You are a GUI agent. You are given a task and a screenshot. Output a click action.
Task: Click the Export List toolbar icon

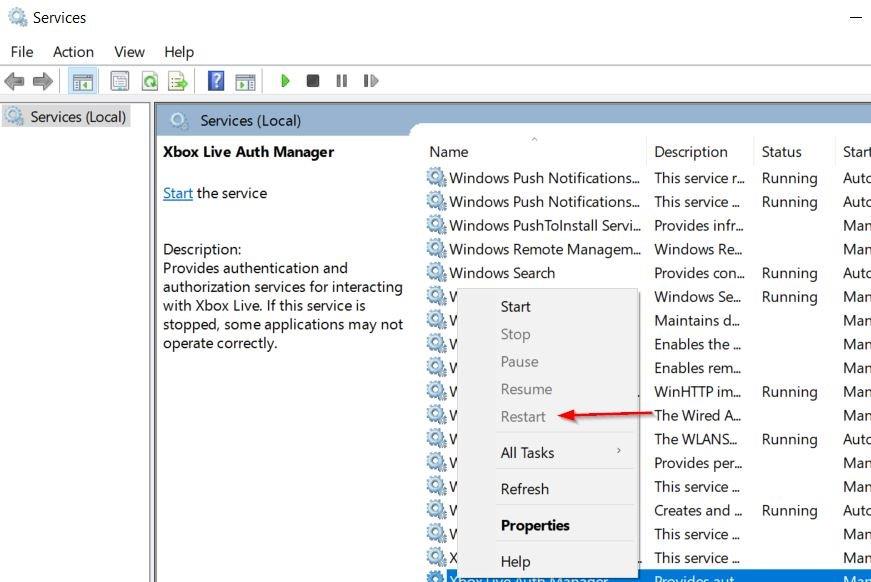(178, 81)
